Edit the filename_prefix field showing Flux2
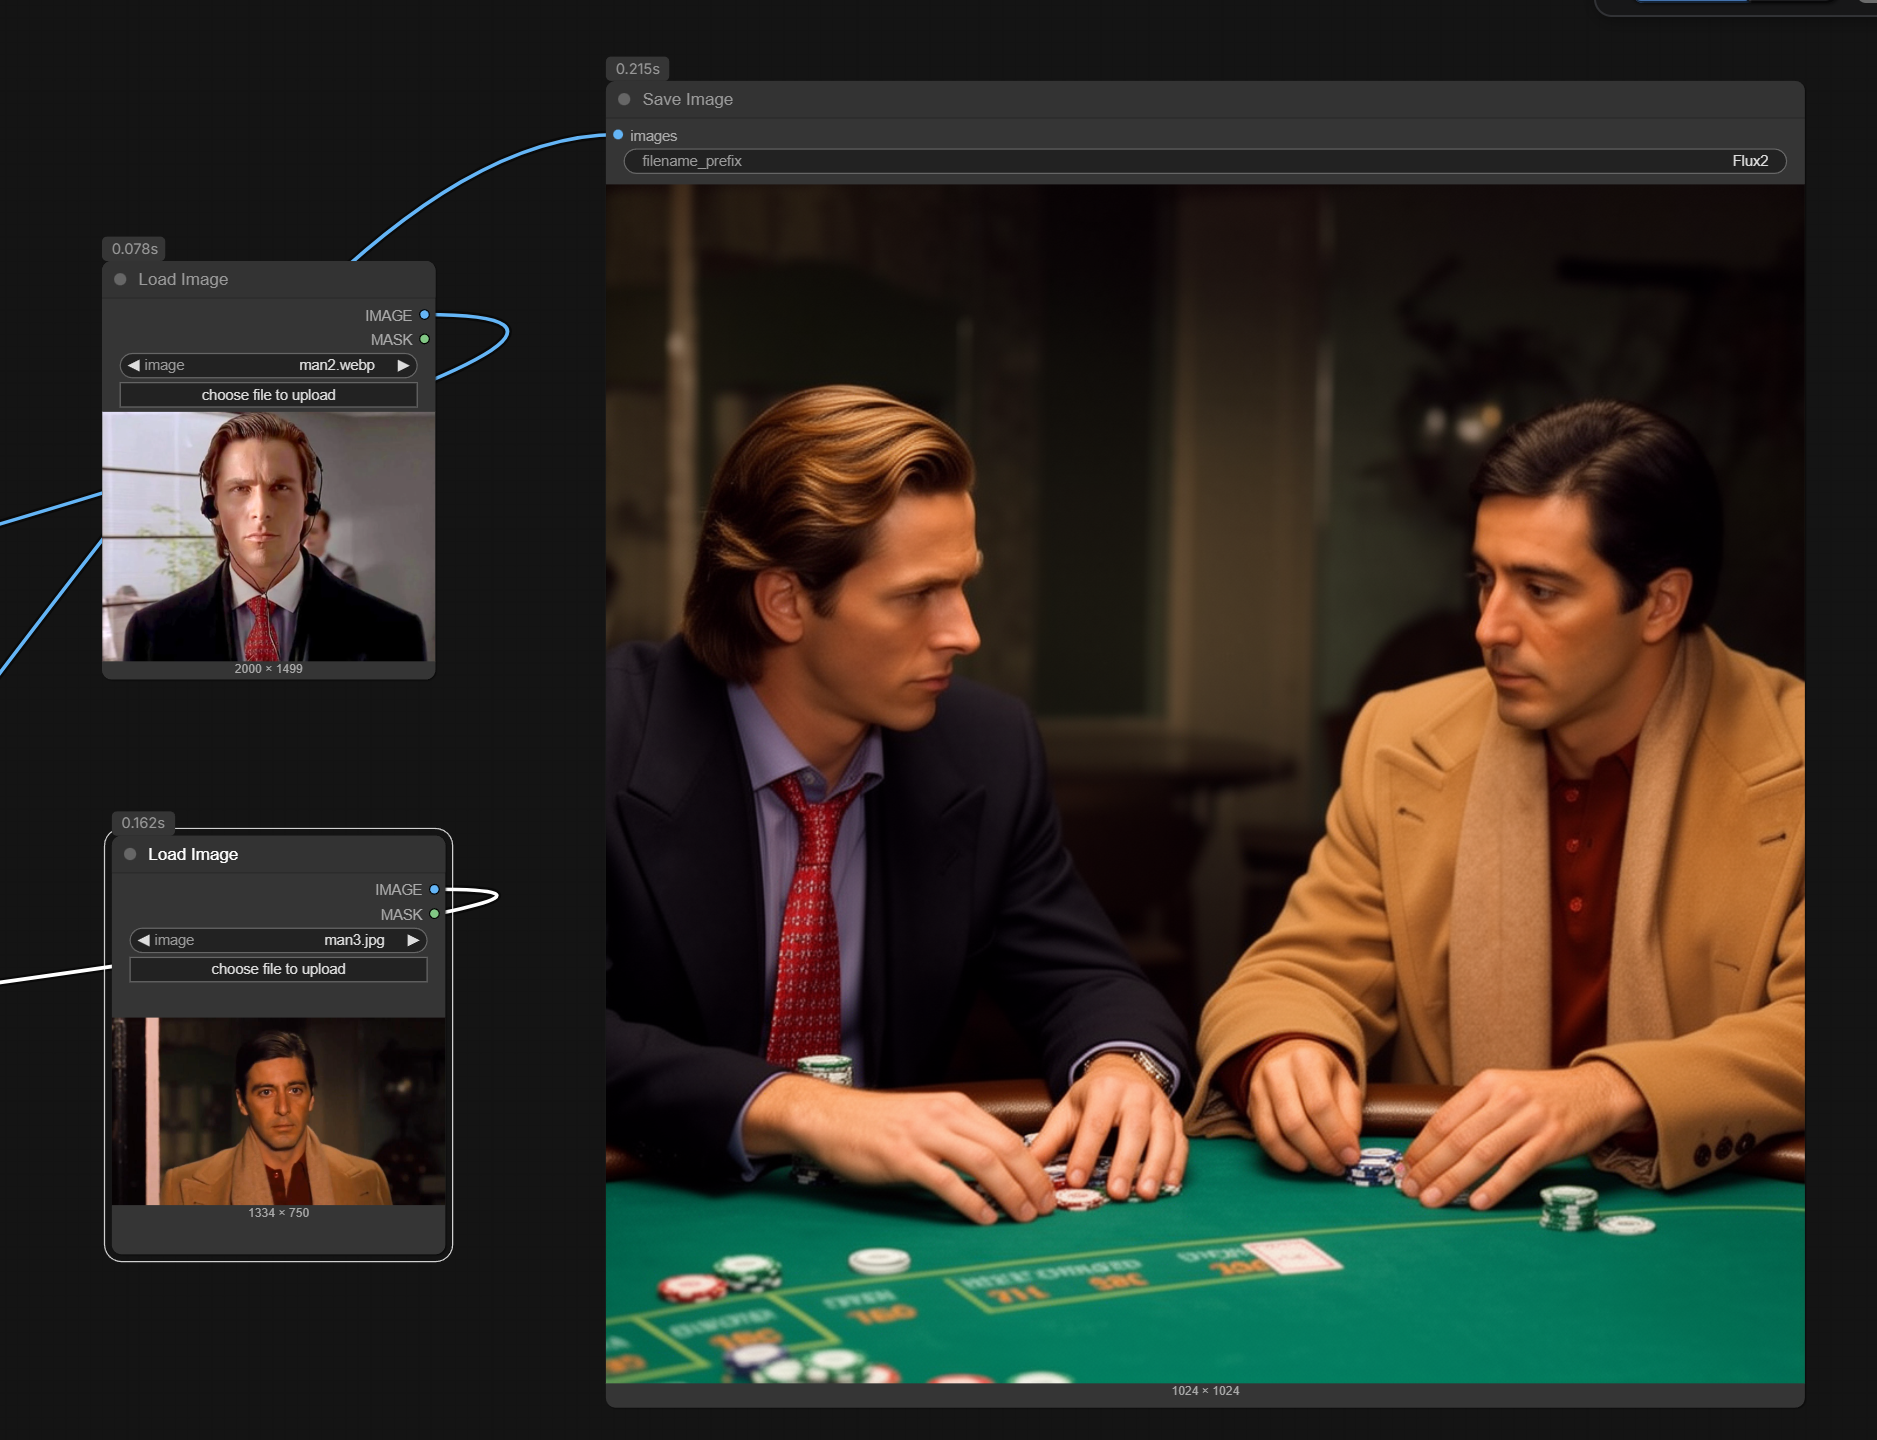 [1205, 161]
